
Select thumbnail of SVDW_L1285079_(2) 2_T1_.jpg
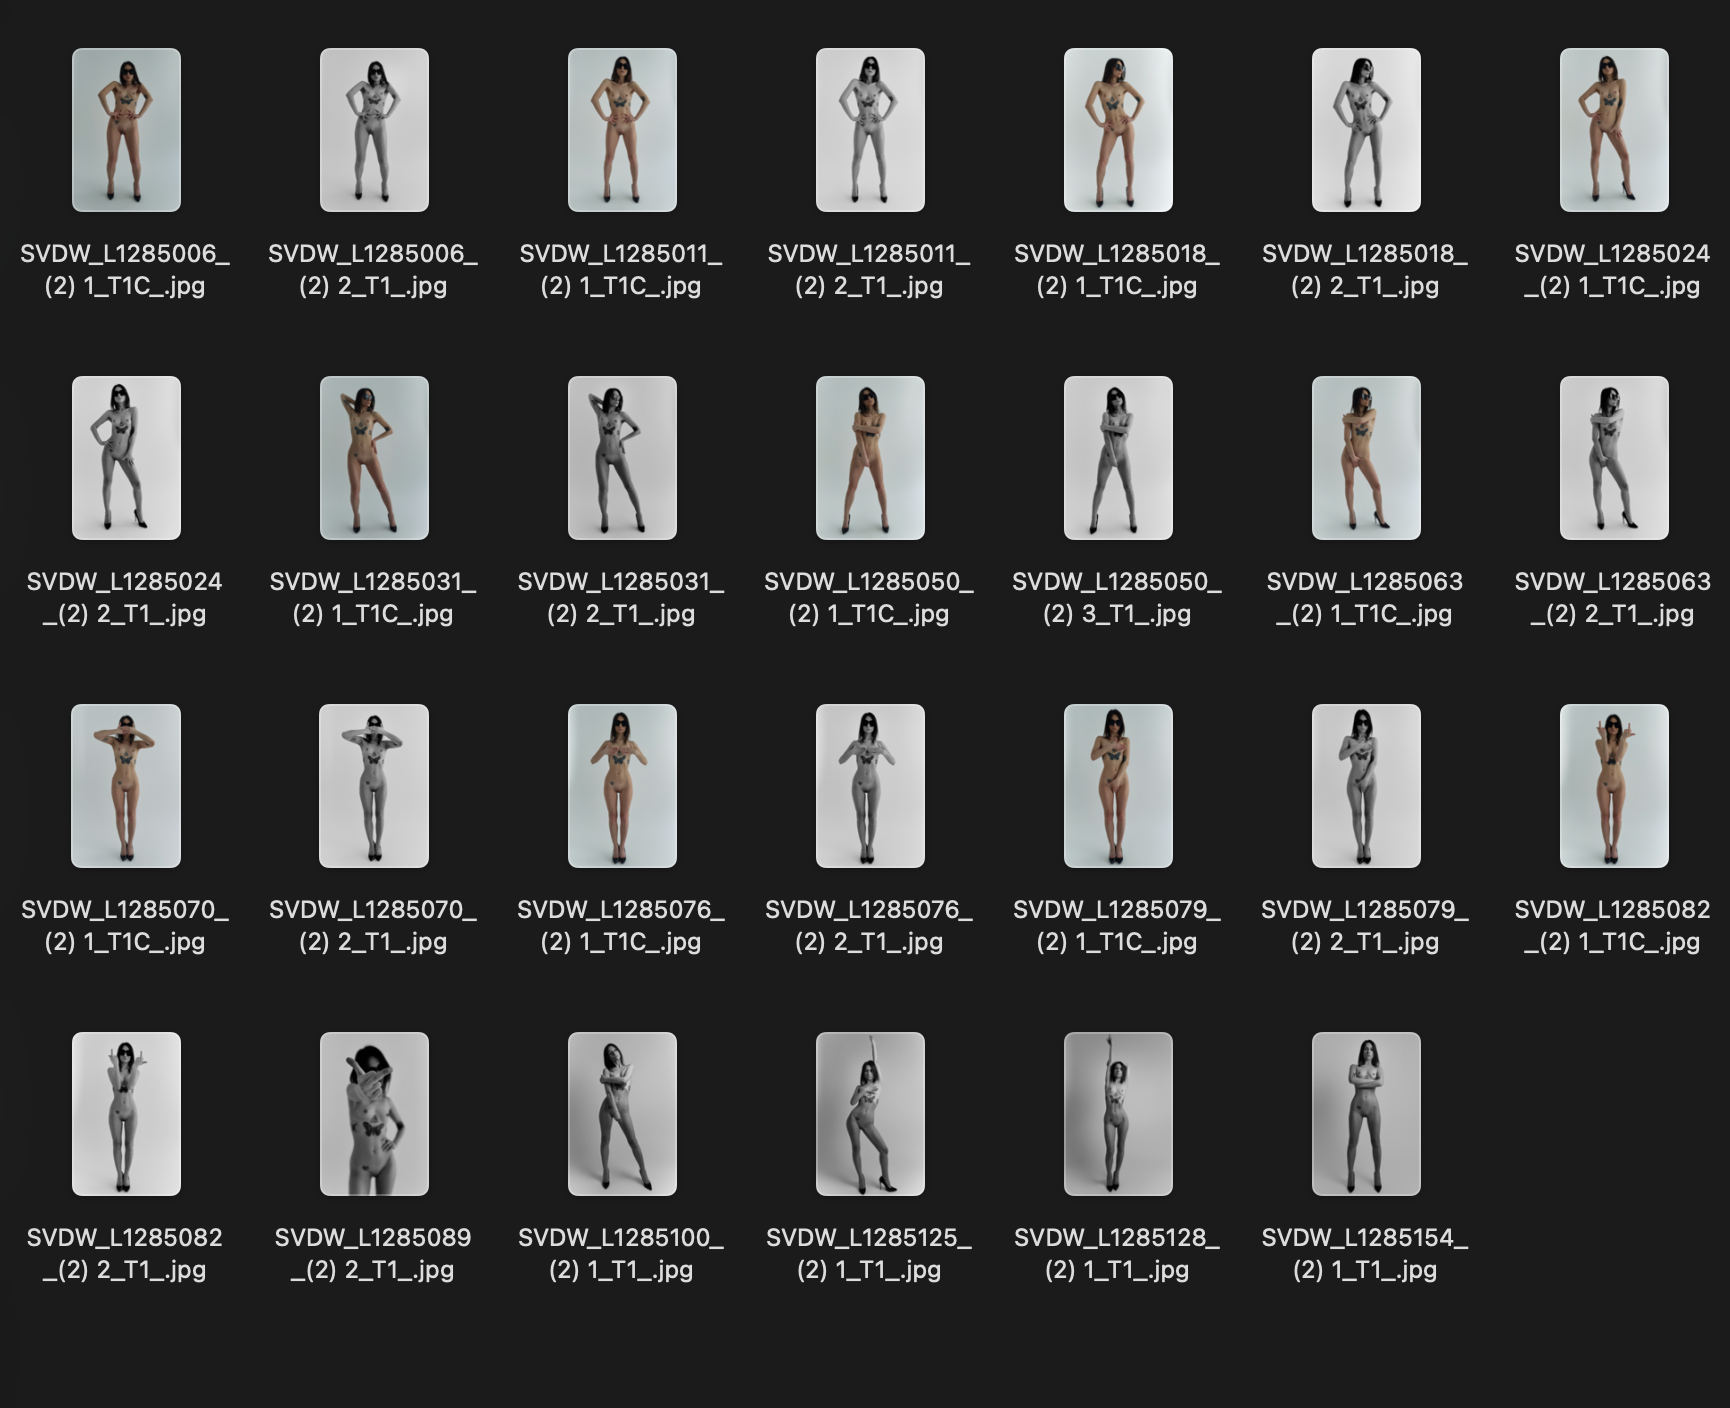click(1366, 786)
